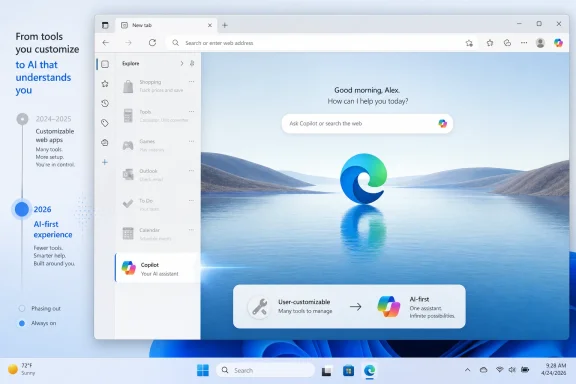The image size is (576, 384).
Task: Open the Favorites star icon in toolbar
Action: pyautogui.click(x=490, y=43)
